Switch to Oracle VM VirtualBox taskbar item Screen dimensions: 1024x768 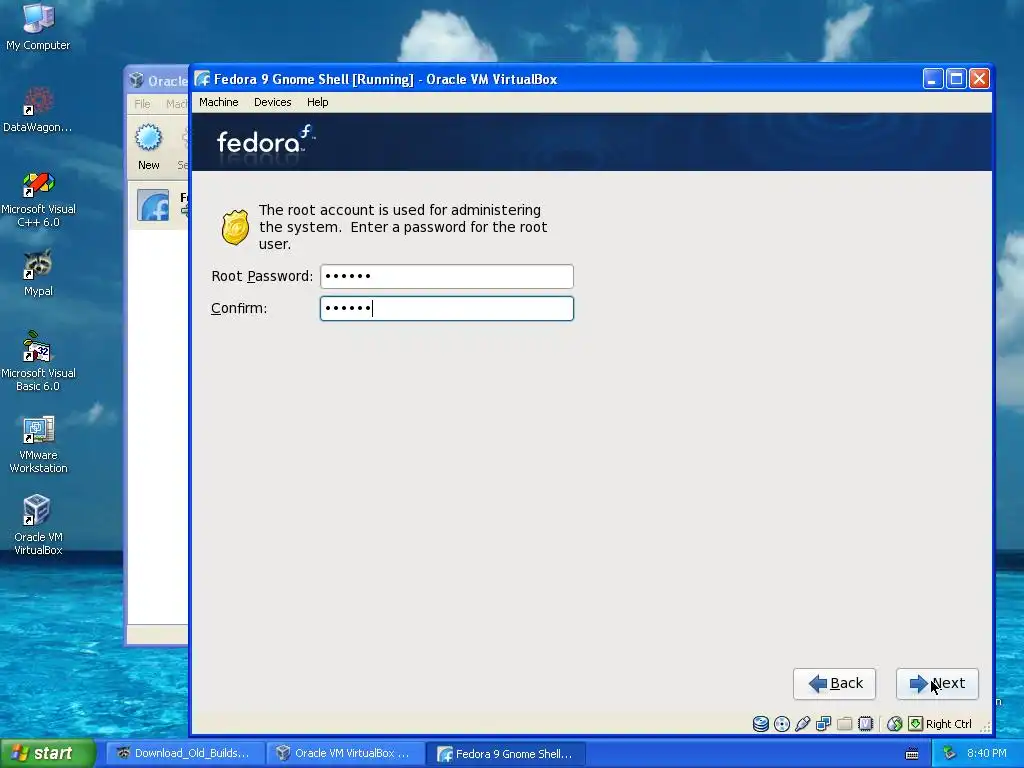click(345, 753)
